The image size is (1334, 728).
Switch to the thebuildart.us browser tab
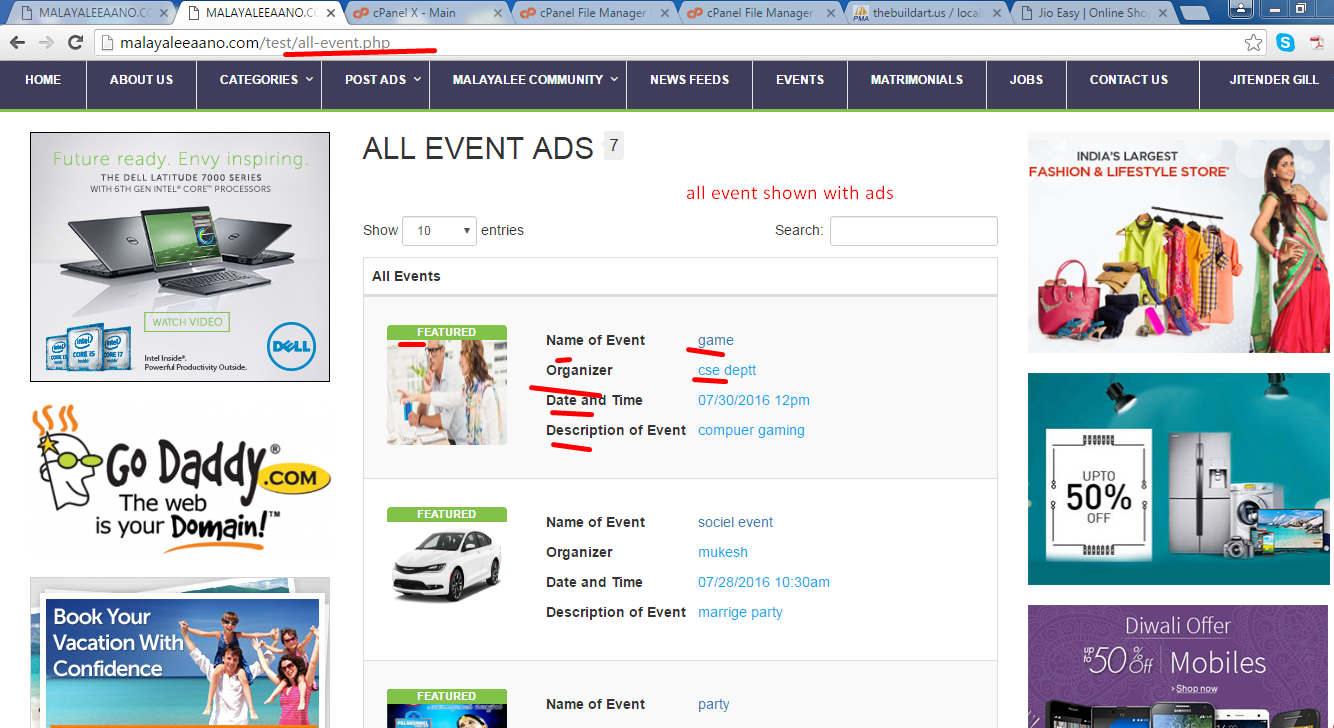coord(926,13)
